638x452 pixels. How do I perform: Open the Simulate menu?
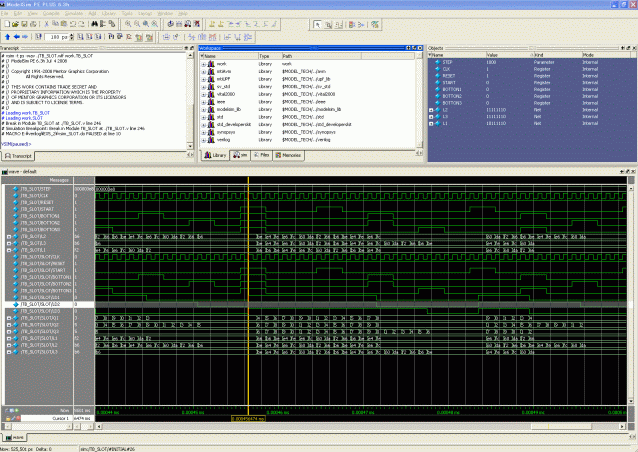point(74,13)
